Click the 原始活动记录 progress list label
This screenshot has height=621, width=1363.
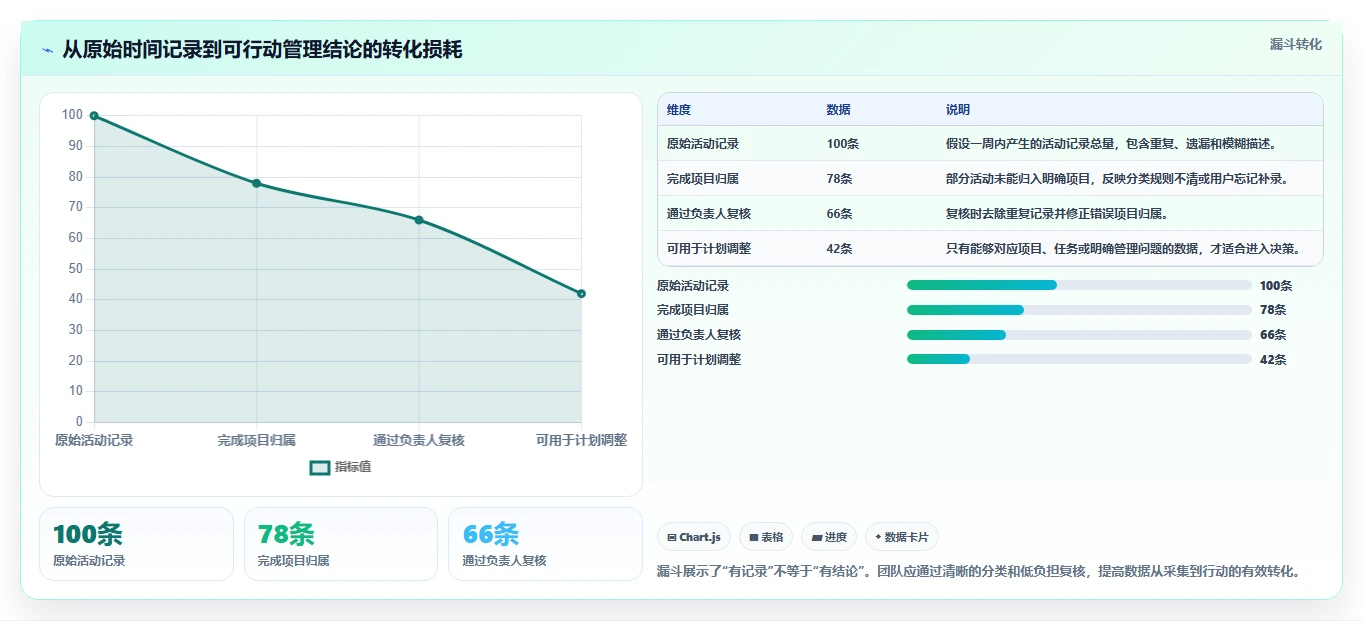point(693,286)
